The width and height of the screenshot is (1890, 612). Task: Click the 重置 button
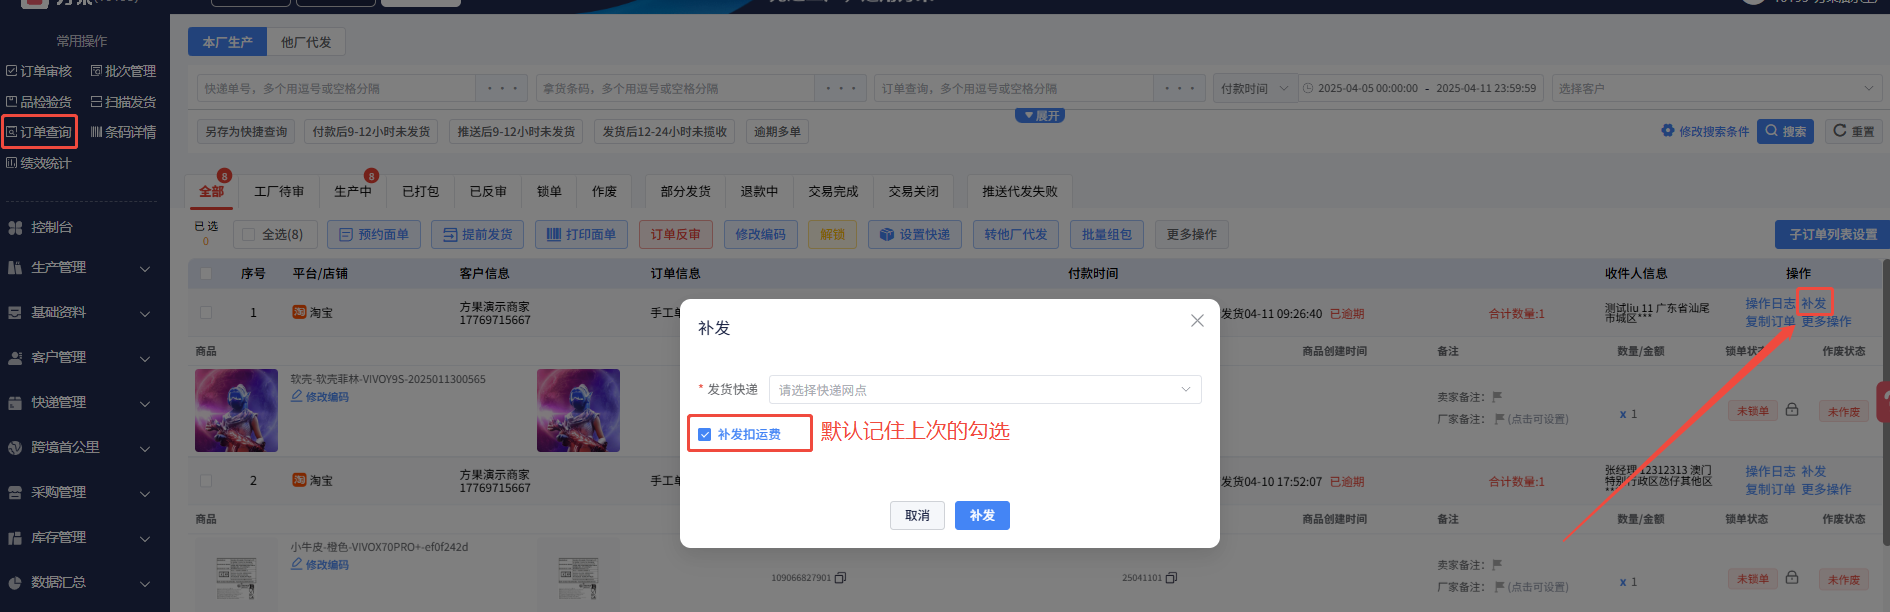tap(1854, 131)
